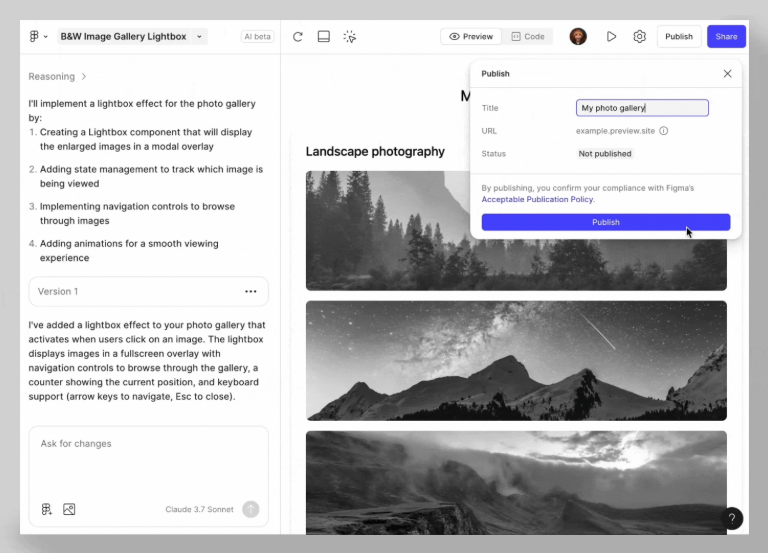Confirm with the wide blue Publish button
Screen dimensions: 768x553
(x=606, y=222)
